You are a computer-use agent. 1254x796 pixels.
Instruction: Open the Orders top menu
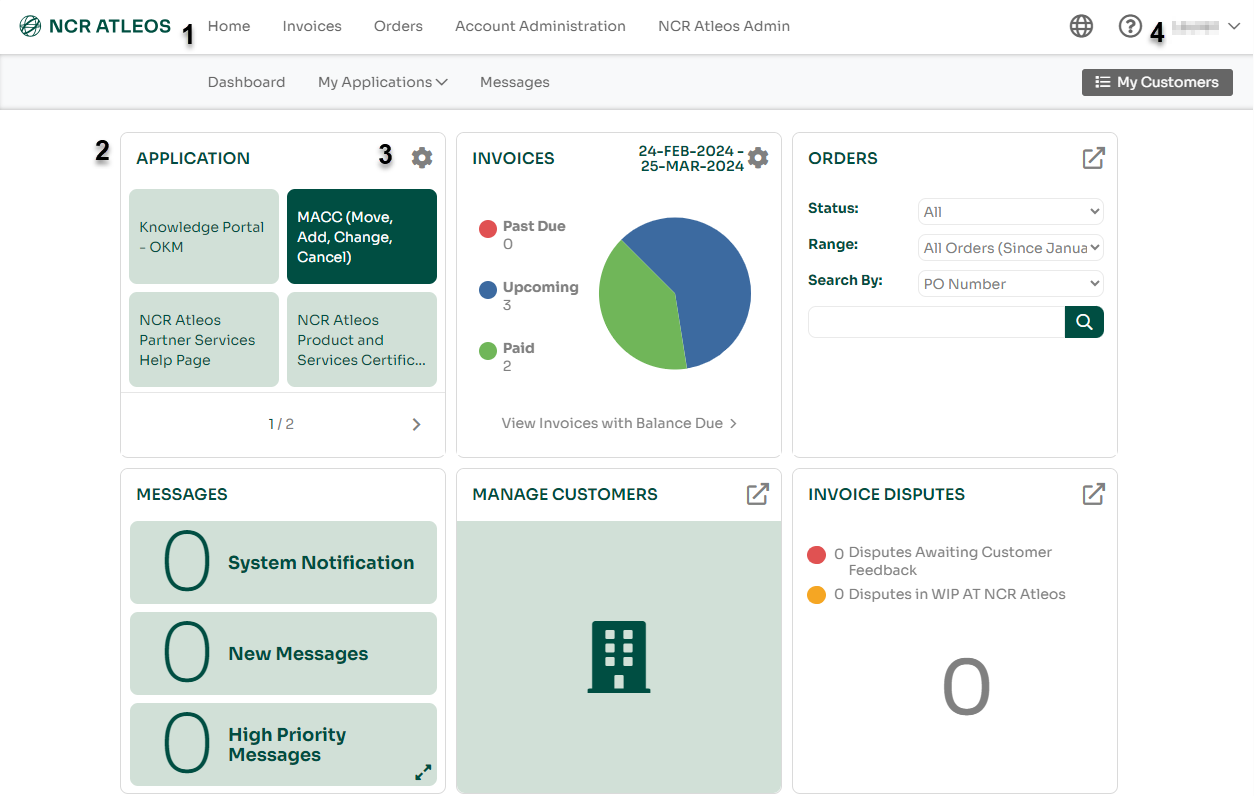[398, 26]
